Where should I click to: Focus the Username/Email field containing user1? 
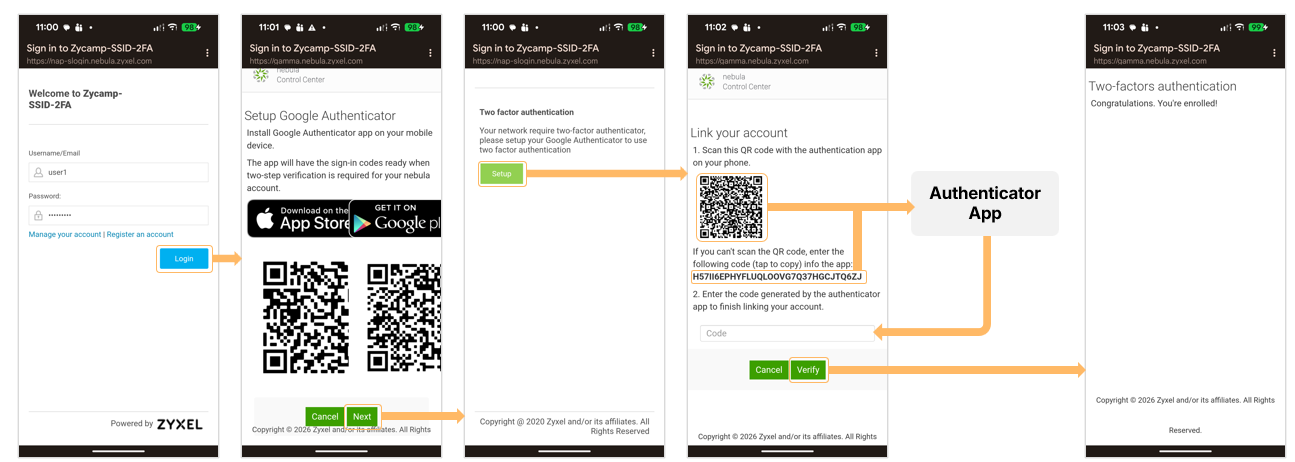point(118,172)
